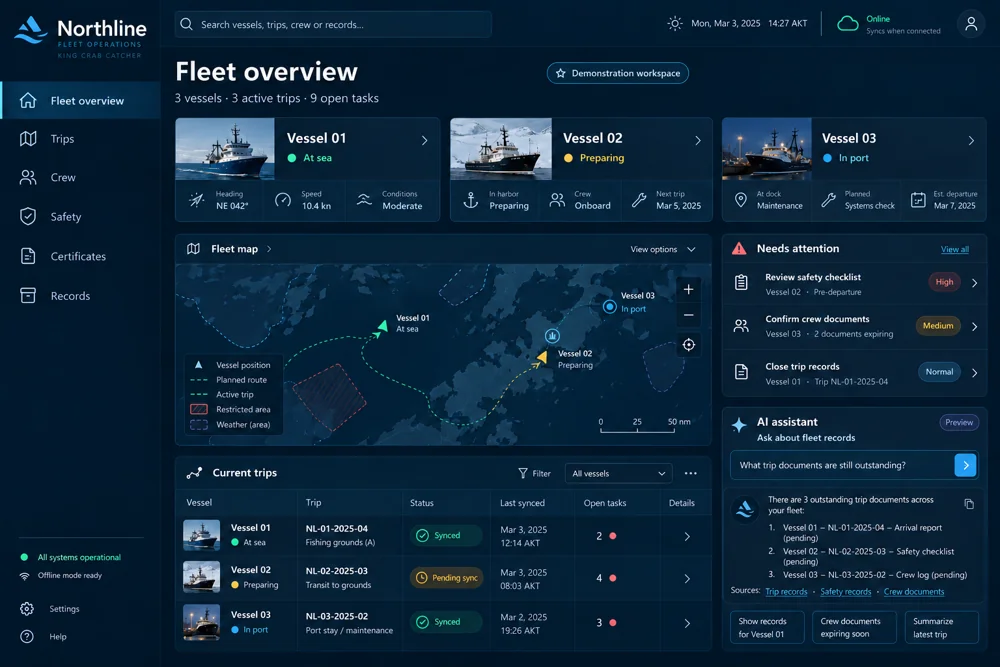The image size is (1000, 667).
Task: Click the search magnifier icon
Action: pos(186,24)
